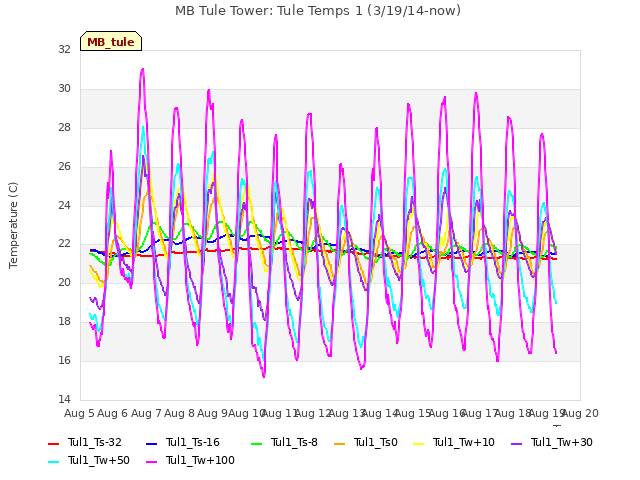Select the Tul1_Tw+50 legend label
This screenshot has height=480, width=640.
click(x=99, y=460)
